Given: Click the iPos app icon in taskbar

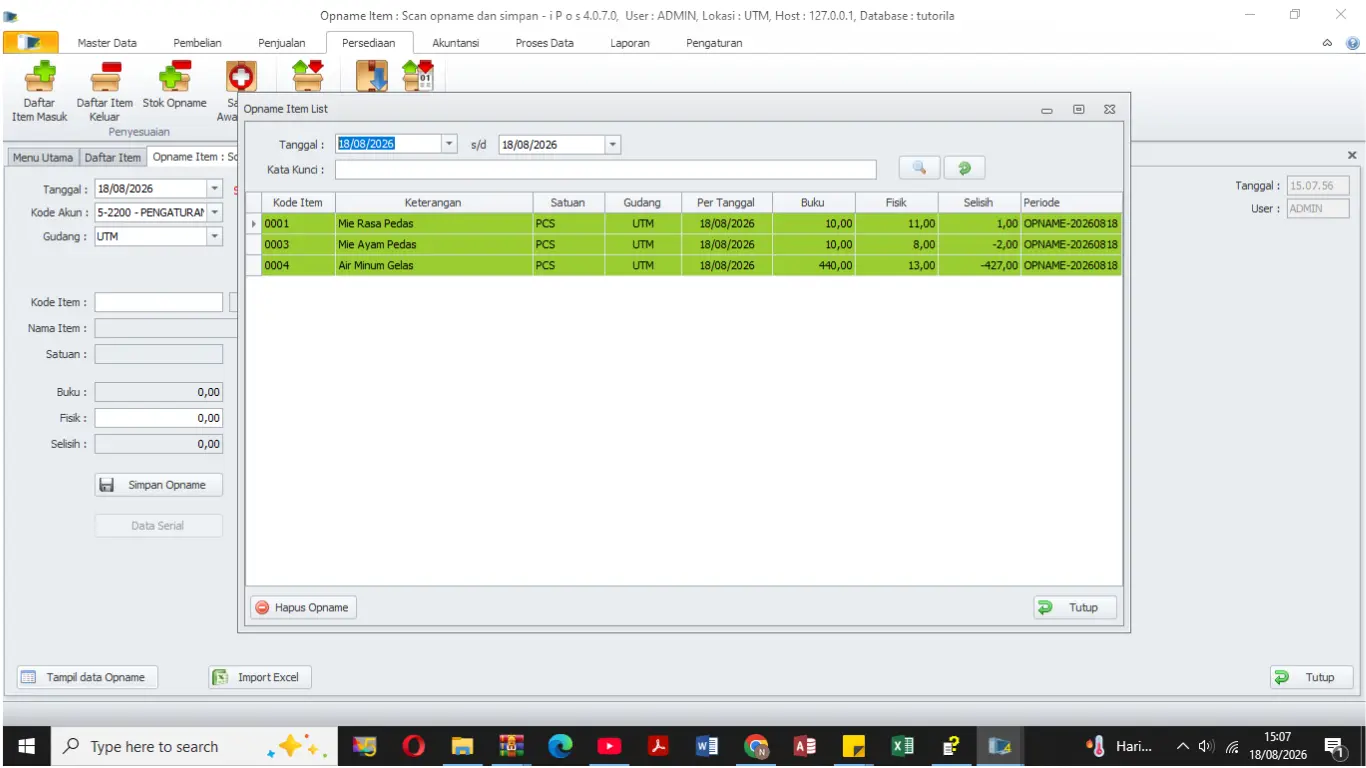Looking at the screenshot, I should tap(1000, 746).
